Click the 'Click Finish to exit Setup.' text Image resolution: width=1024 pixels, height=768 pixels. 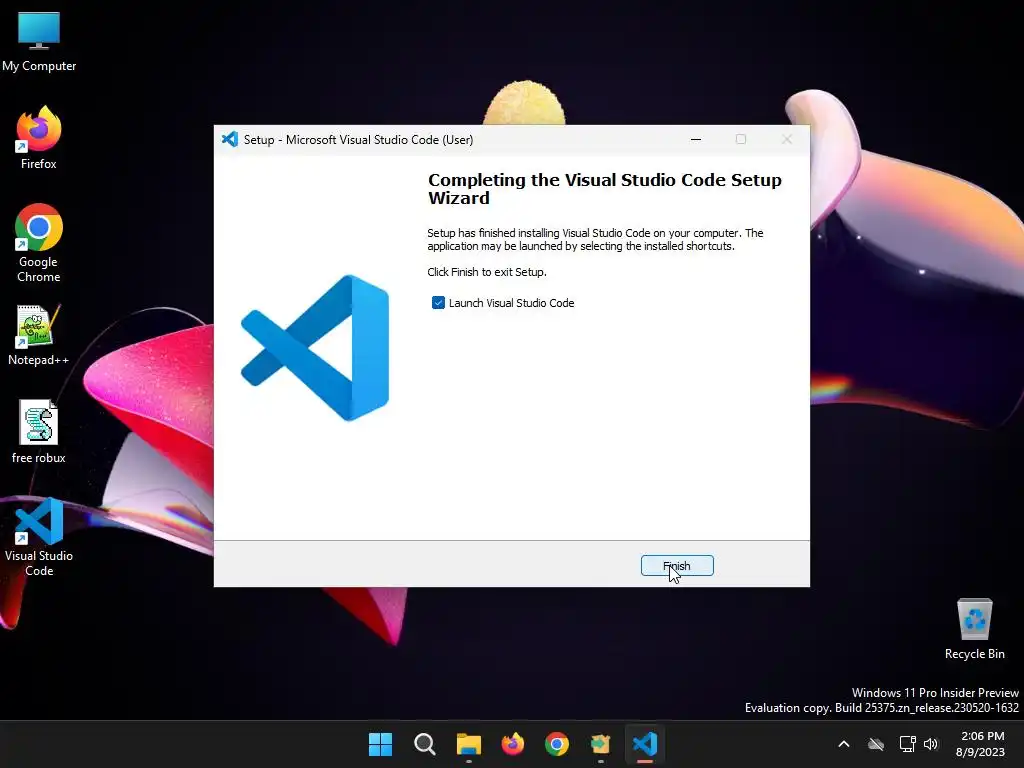(487, 272)
